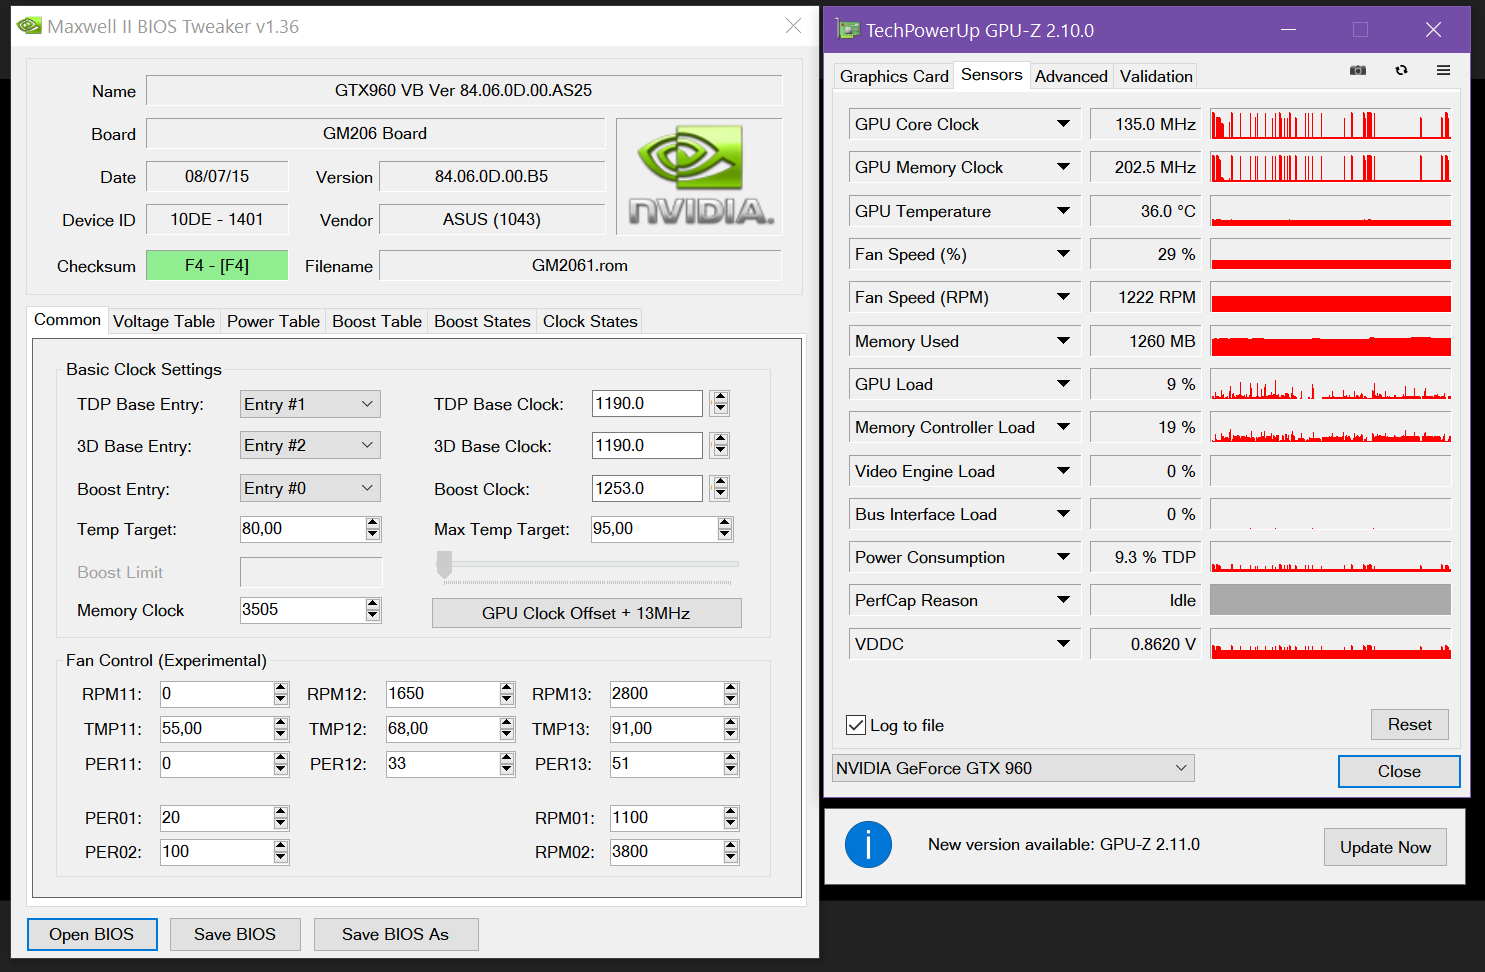Viewport: 1485px width, 972px height.
Task: Click the Maxwell II BIOS Tweaker title icon
Action: click(29, 26)
